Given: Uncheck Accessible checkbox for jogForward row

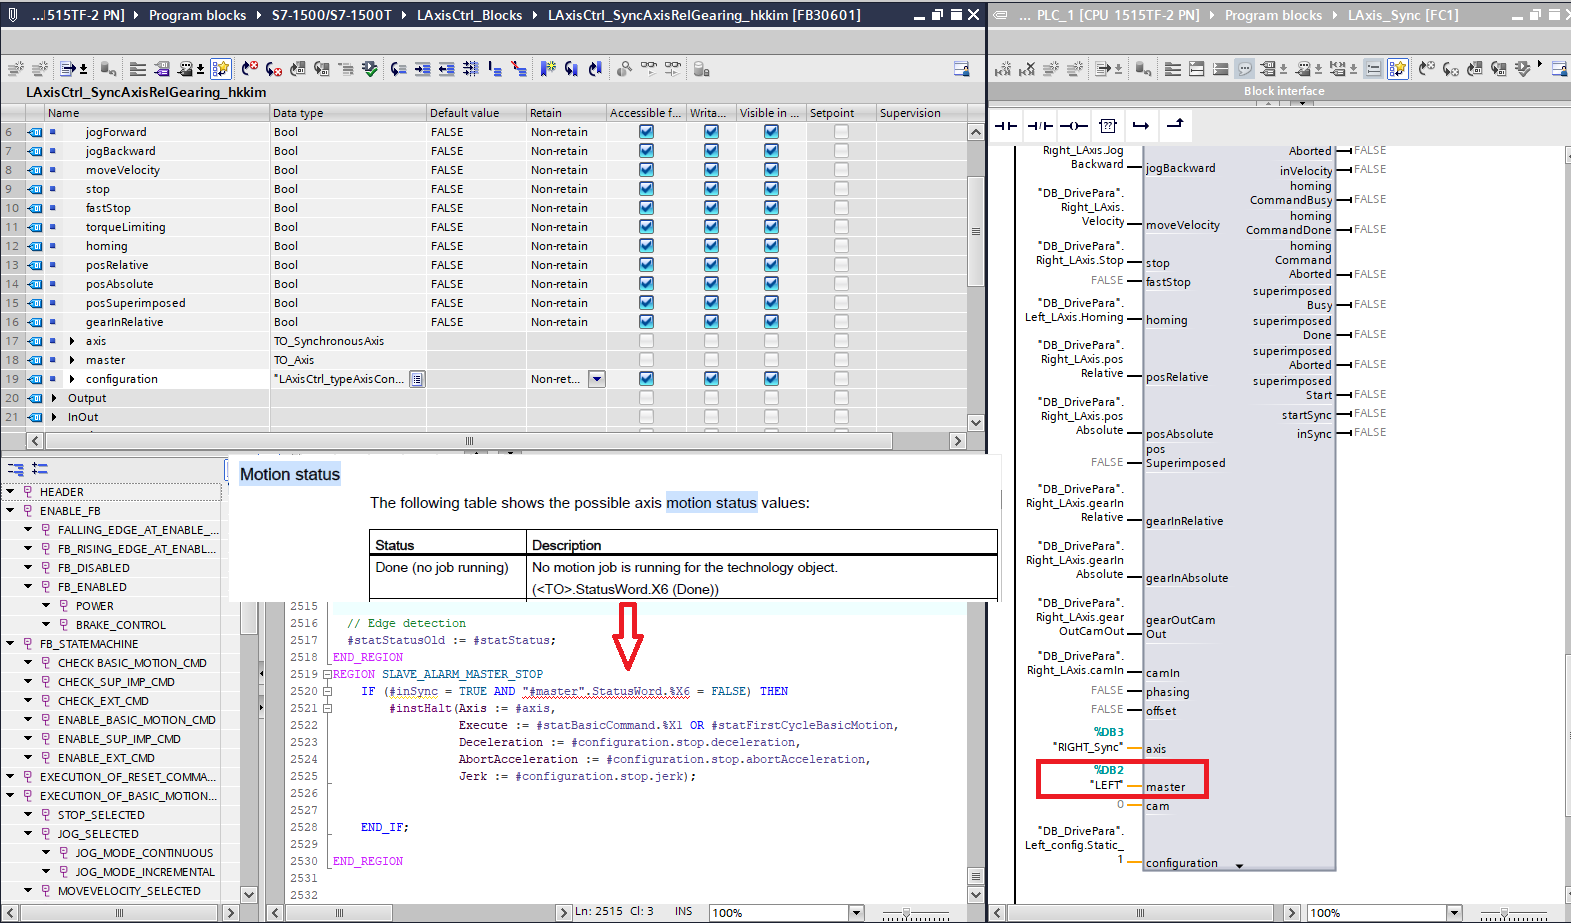Looking at the screenshot, I should [646, 132].
